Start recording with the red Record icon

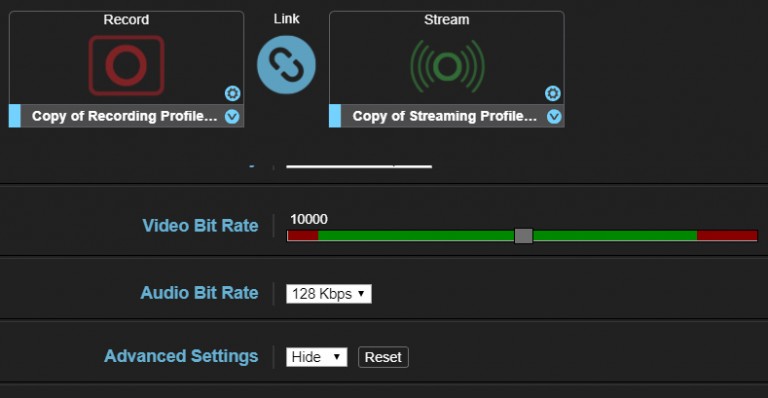click(x=126, y=65)
